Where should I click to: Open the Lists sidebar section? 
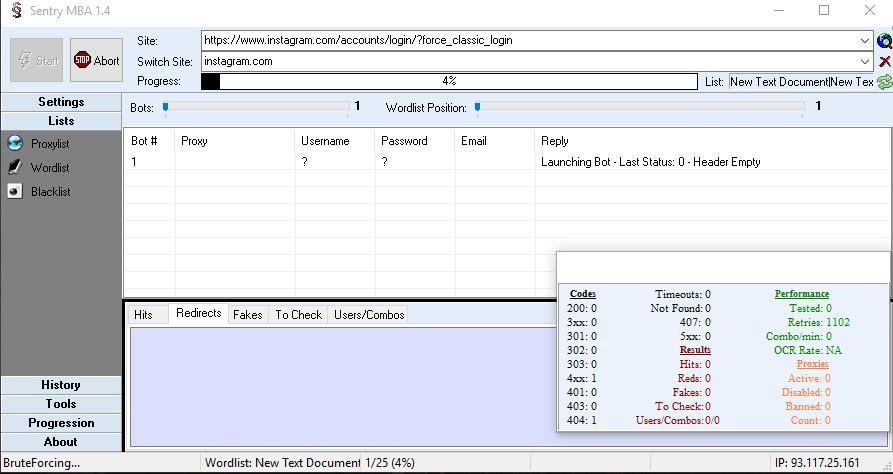point(61,121)
